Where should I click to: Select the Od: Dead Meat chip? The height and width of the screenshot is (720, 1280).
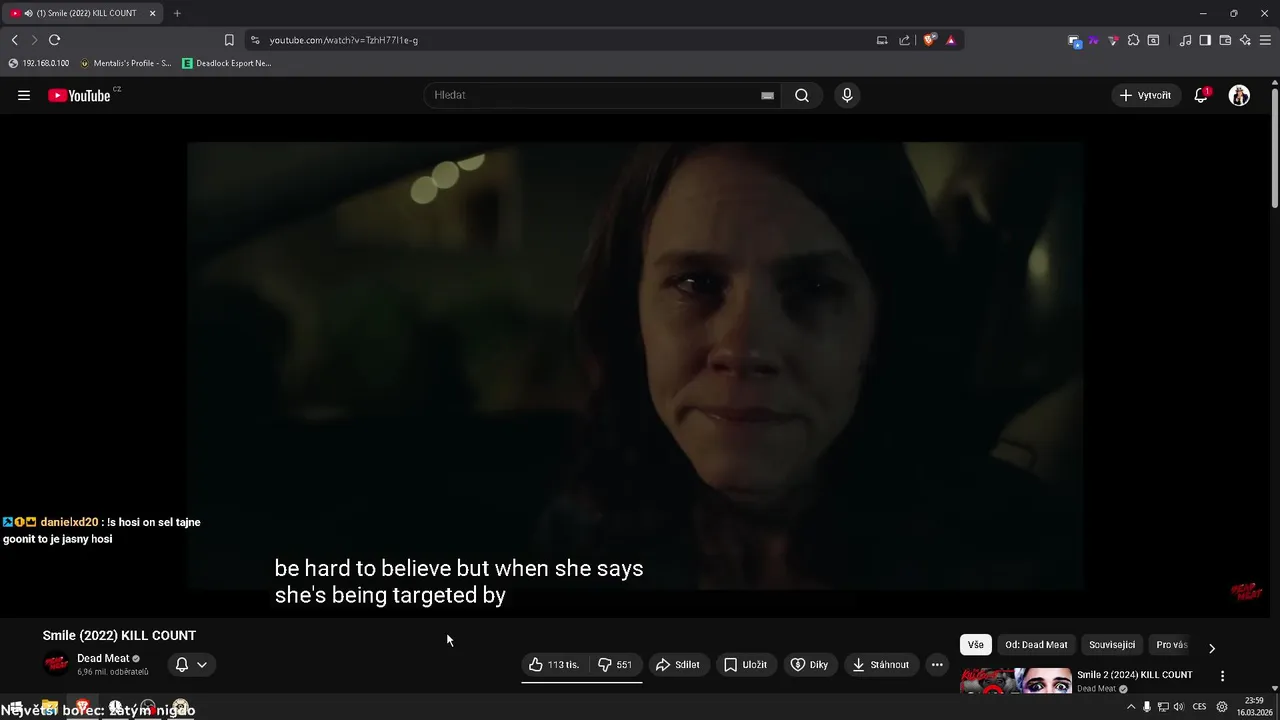pos(1036,645)
